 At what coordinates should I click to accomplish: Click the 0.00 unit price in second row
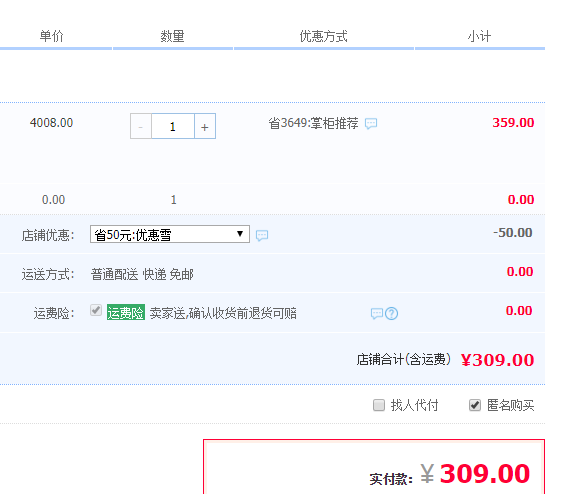[53, 200]
